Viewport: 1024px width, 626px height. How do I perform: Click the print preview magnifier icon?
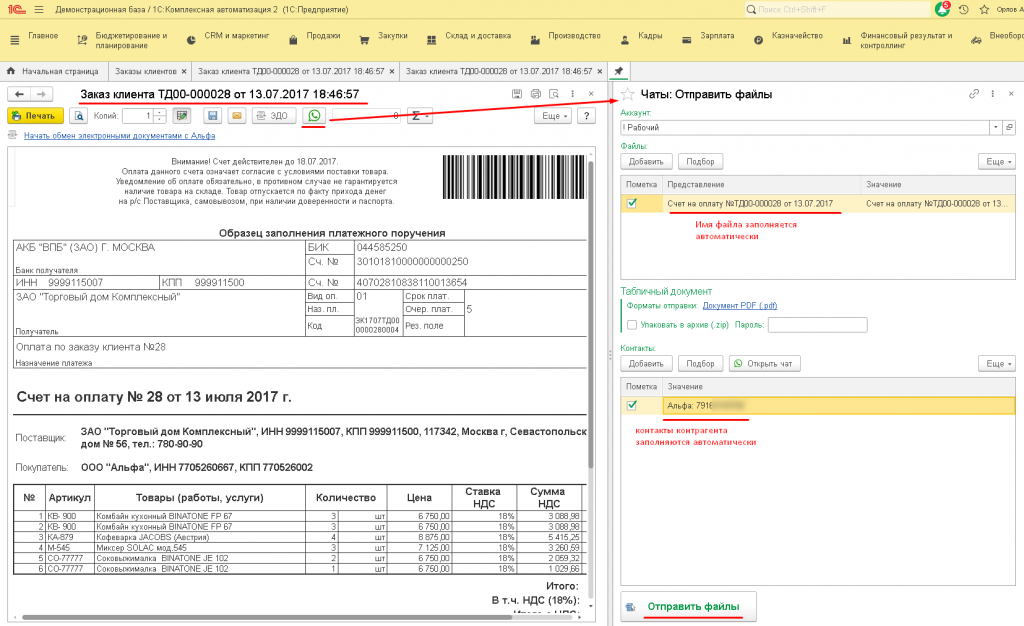(x=79, y=116)
